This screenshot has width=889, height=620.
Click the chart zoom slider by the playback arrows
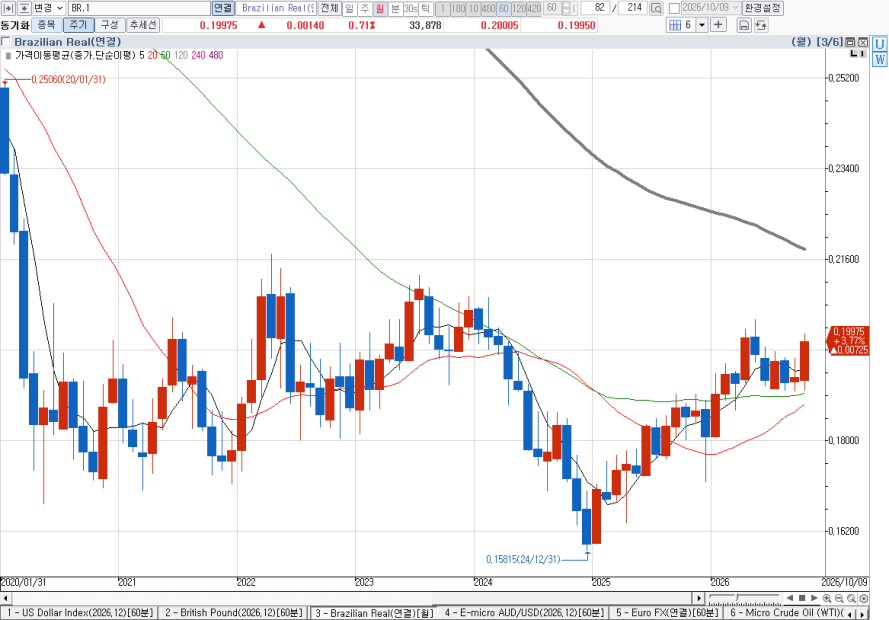point(744,598)
